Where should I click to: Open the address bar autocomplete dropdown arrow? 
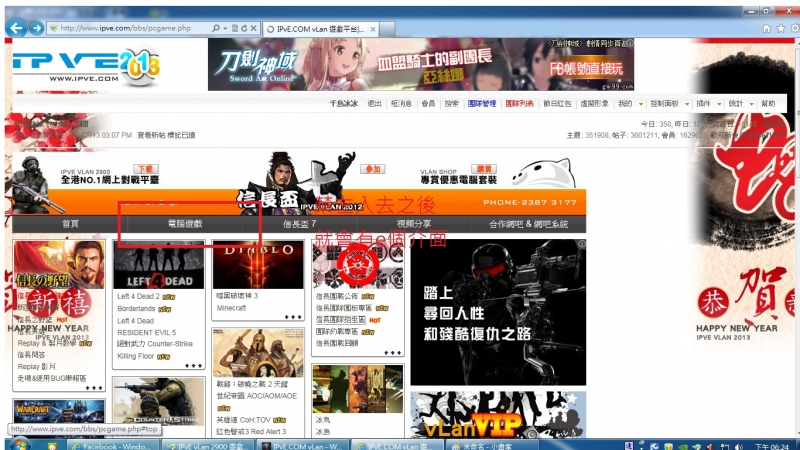tap(225, 29)
